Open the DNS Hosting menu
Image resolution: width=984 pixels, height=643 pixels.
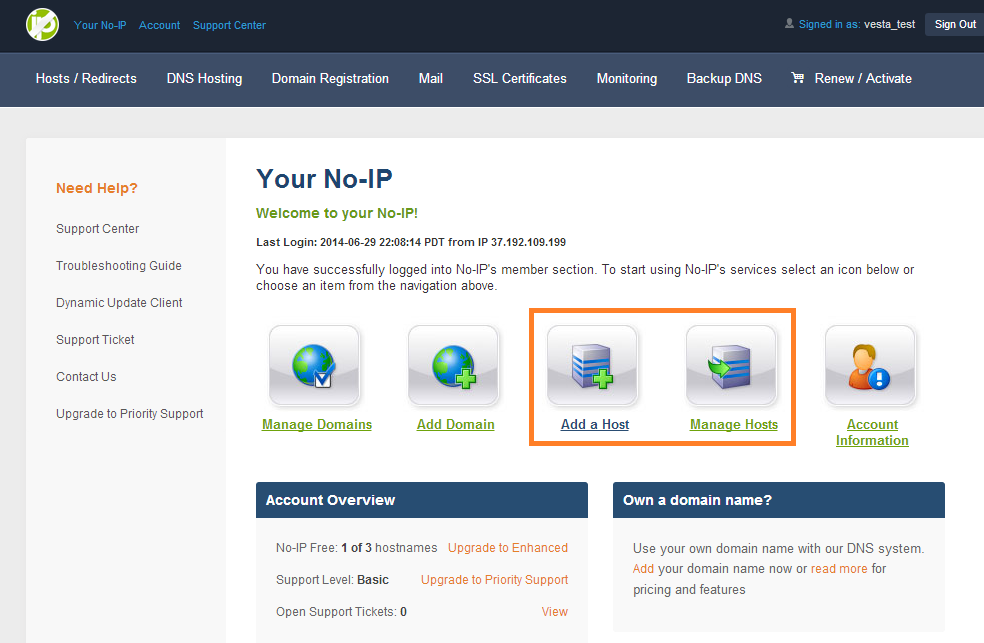204,78
